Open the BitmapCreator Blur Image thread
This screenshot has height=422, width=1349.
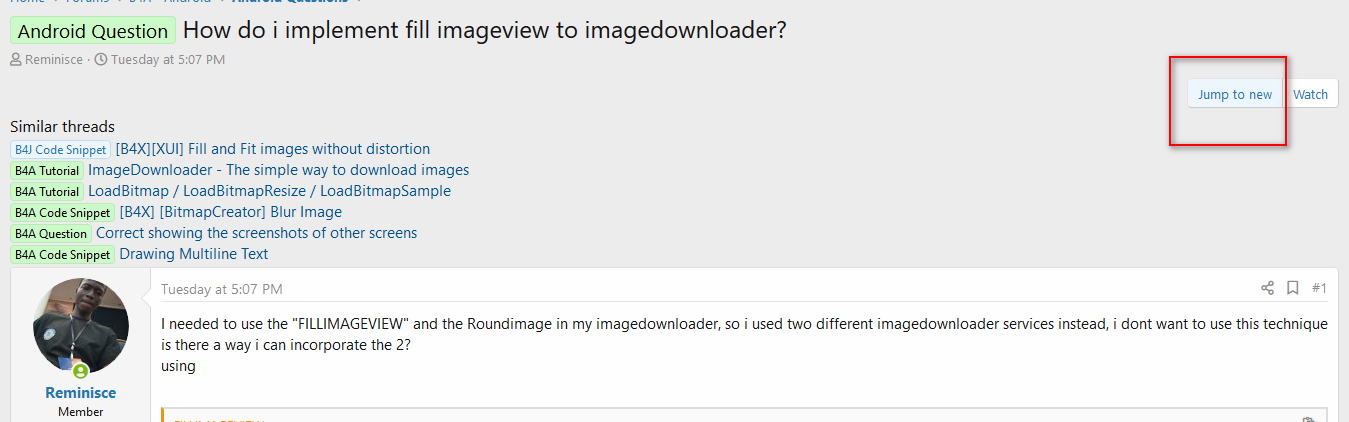(230, 212)
